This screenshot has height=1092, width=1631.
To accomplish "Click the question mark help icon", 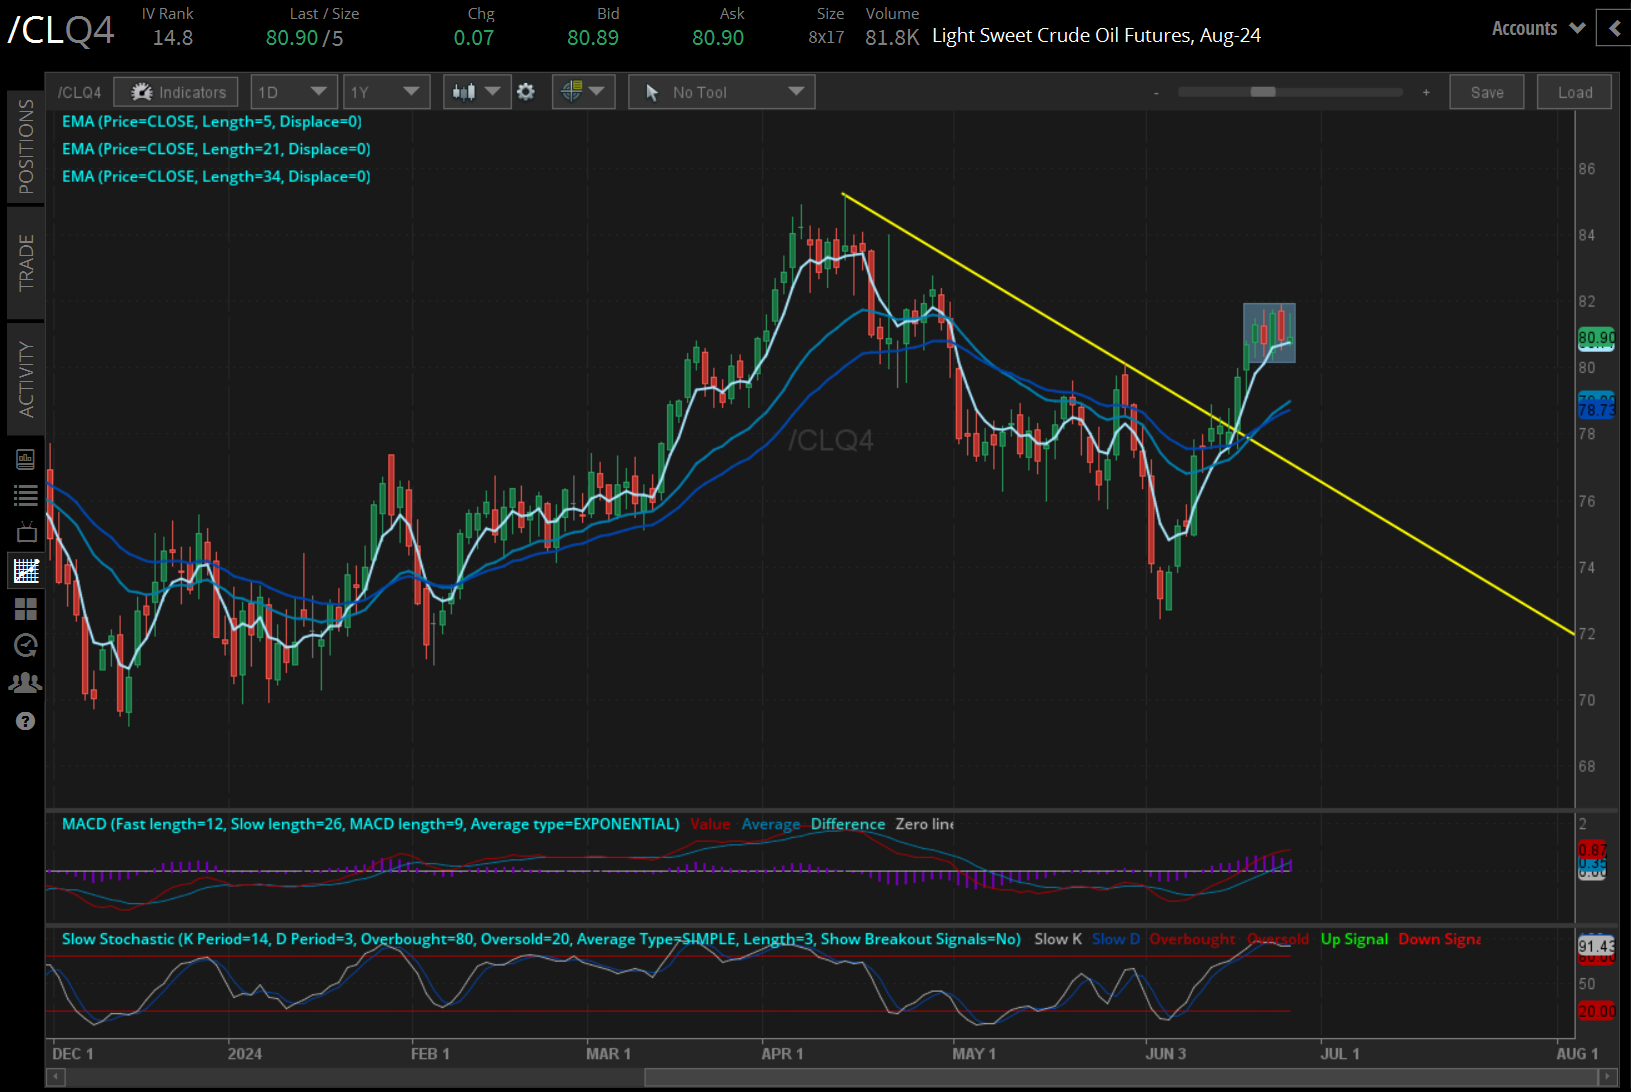I will pos(26,721).
